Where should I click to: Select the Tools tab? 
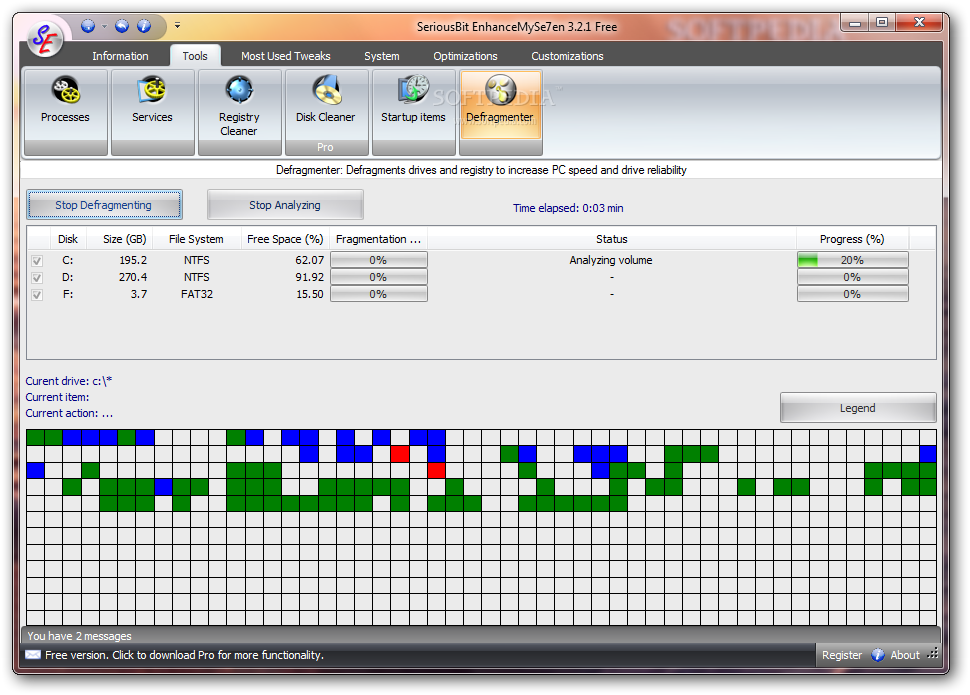(195, 56)
